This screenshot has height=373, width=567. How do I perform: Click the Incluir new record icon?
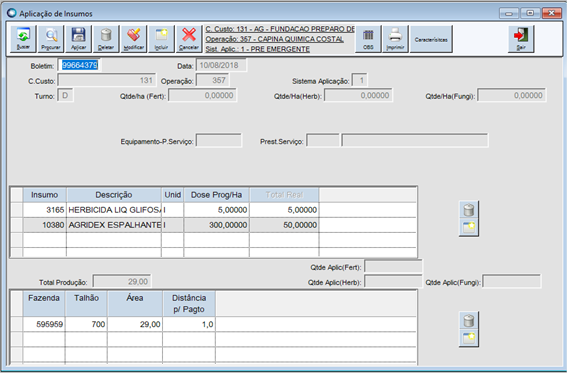[161, 39]
